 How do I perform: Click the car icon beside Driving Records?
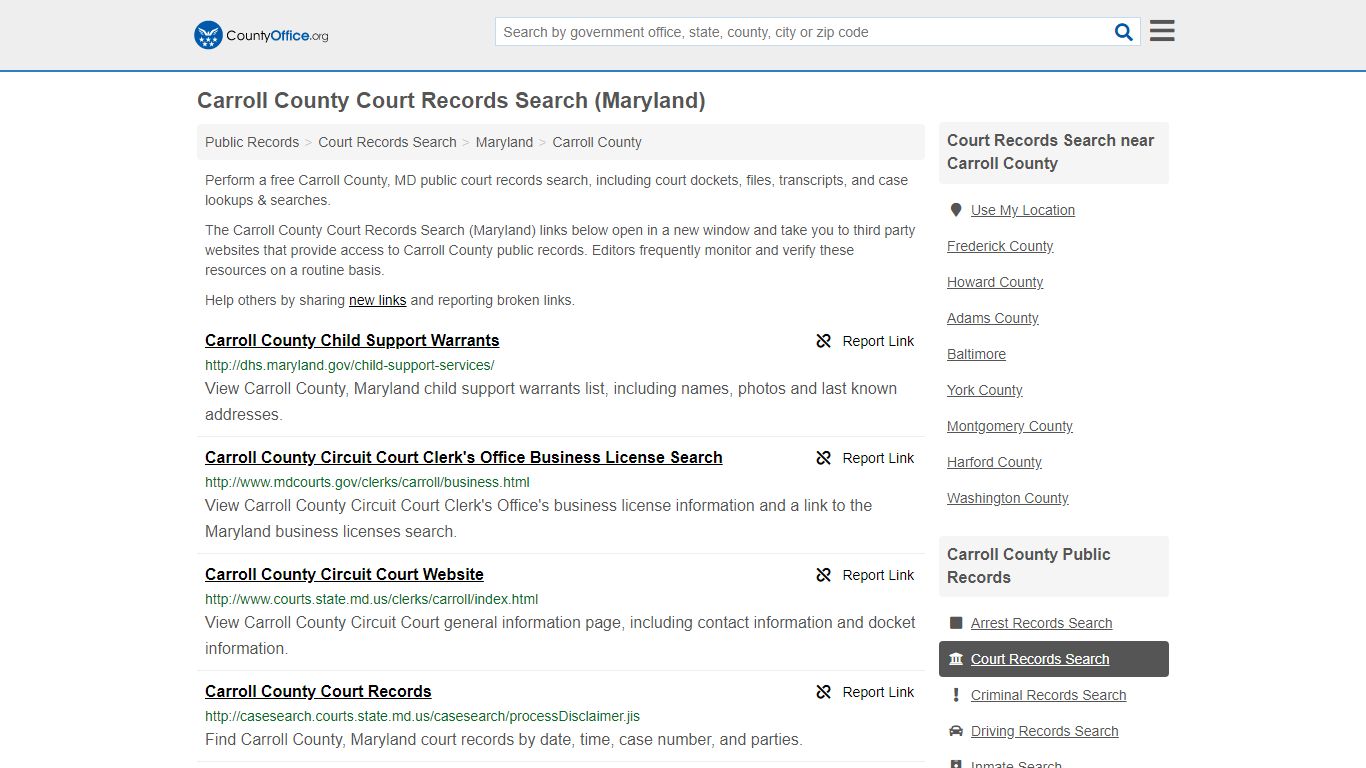956,731
